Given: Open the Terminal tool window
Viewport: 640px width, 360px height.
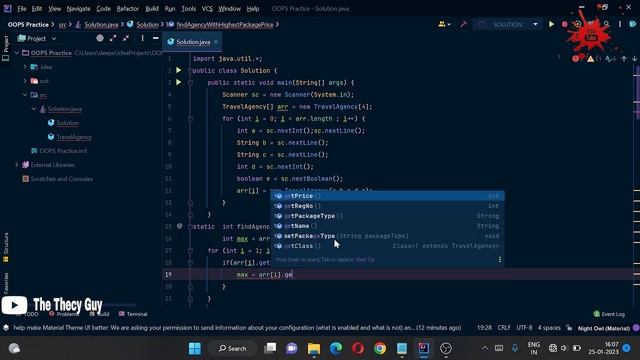Looking at the screenshot, I should click(133, 314).
